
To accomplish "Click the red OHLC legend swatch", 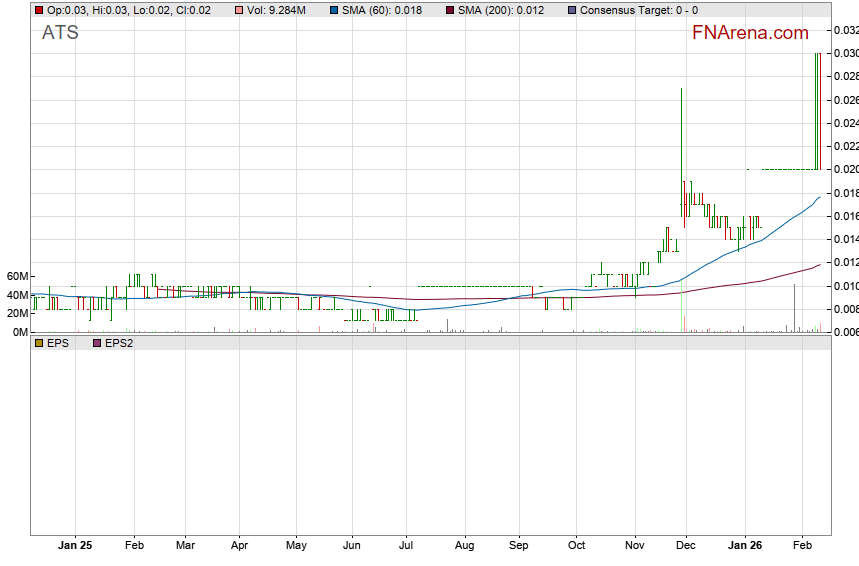I will (38, 10).
